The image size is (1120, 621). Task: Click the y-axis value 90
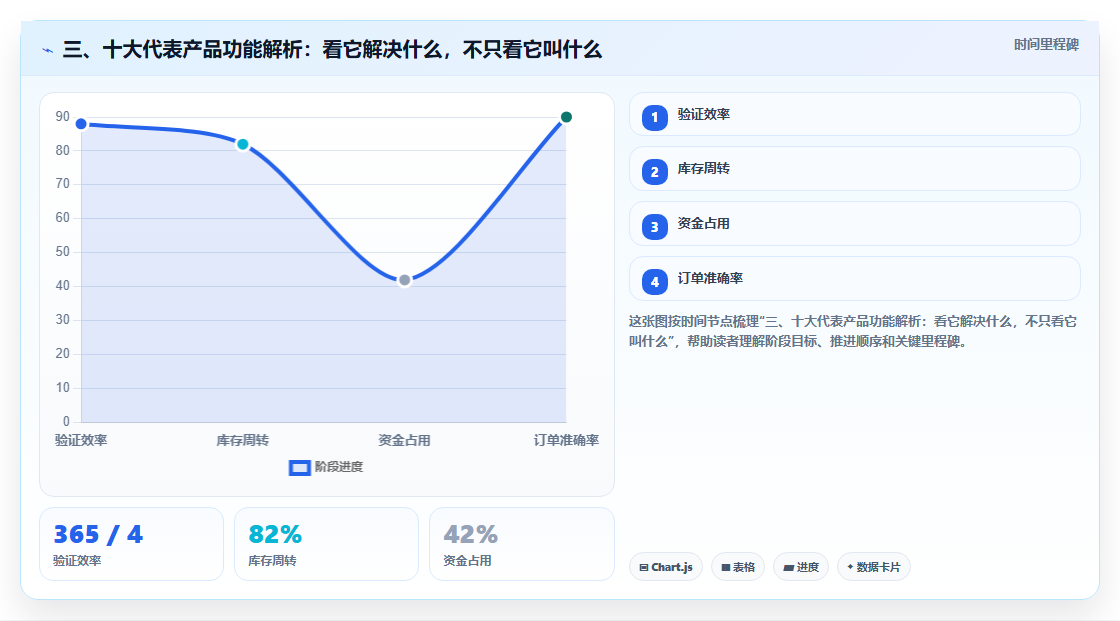point(63,116)
